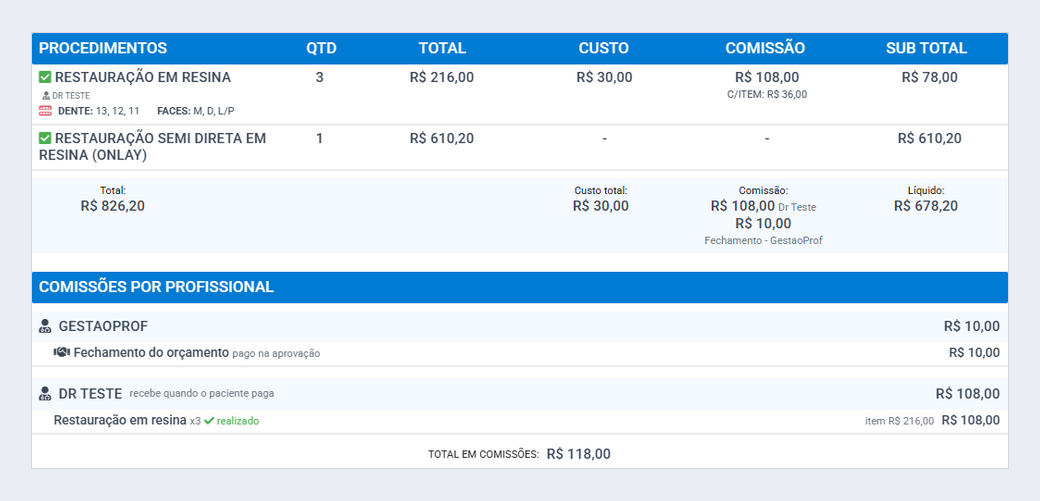Click the R$ 610,20 sub total of Onlay
This screenshot has width=1040, height=501.
point(929,139)
